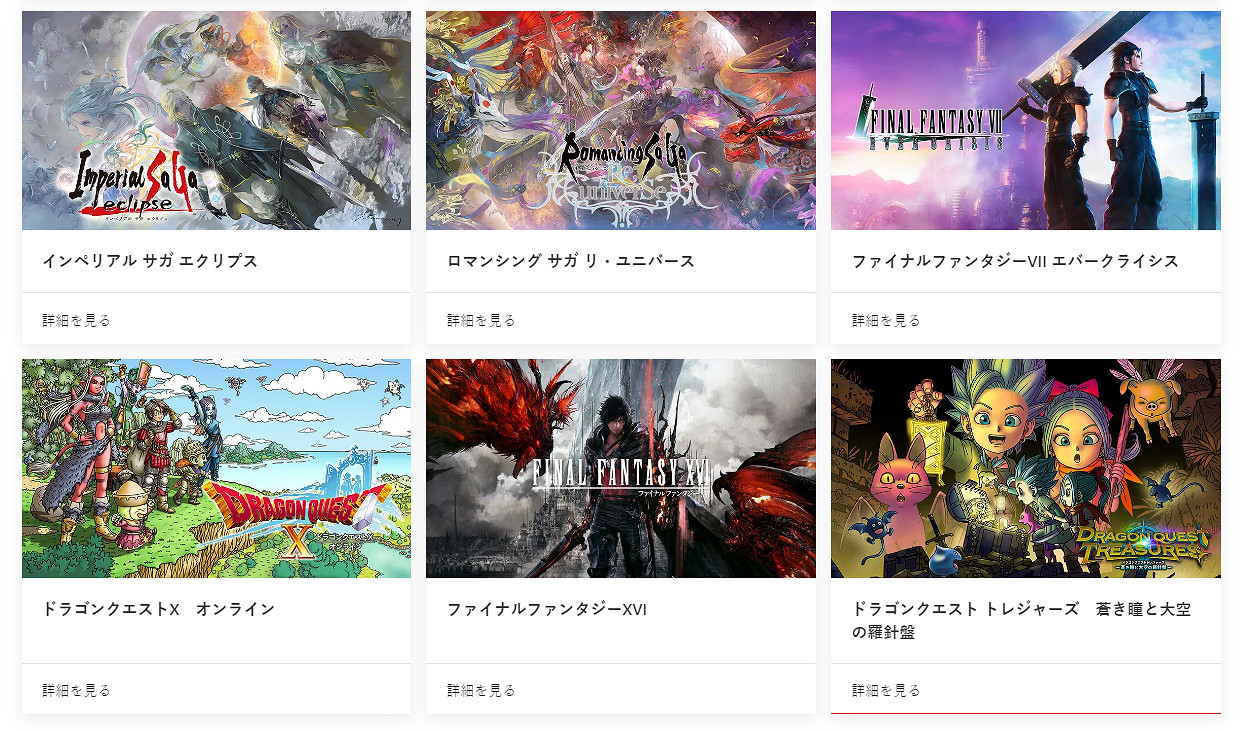The image size is (1246, 731).
Task: Select the Final Fantasy VII Ever Crisis image
Action: point(1026,120)
